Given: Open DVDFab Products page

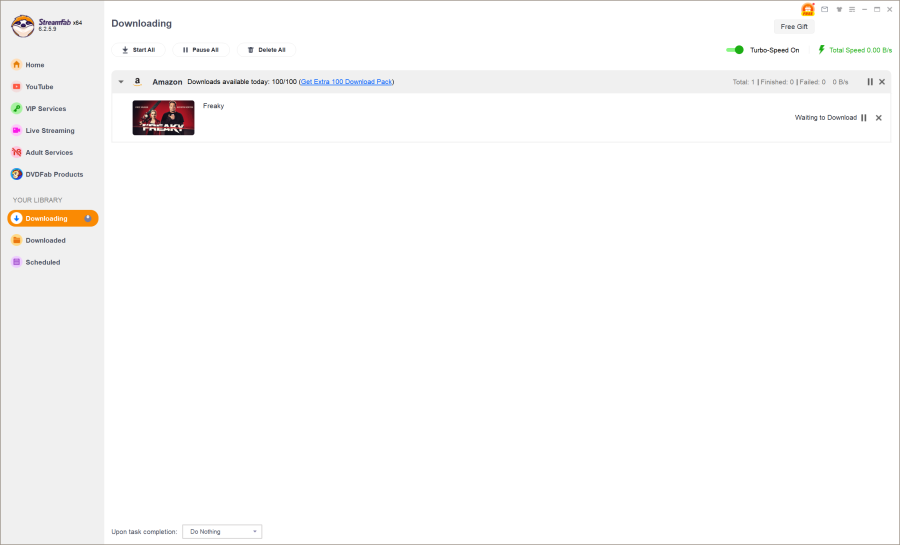Looking at the screenshot, I should click(47, 174).
